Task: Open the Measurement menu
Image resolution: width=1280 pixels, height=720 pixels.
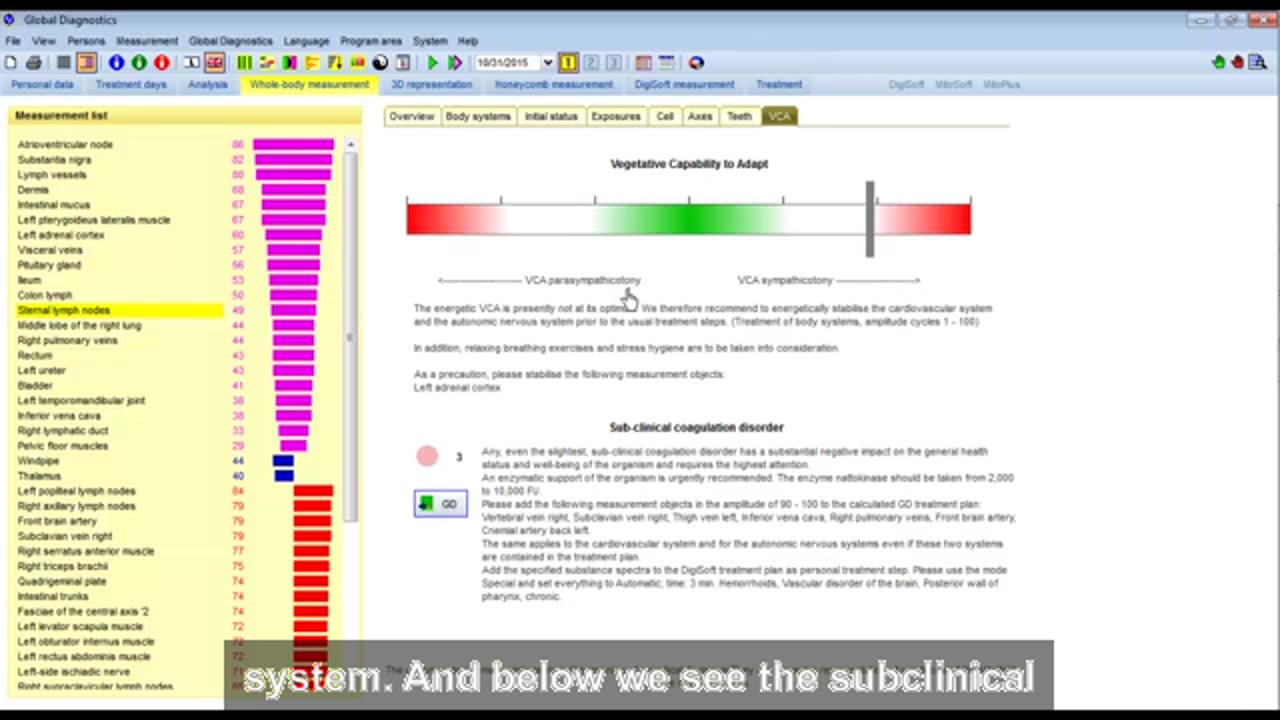Action: 147,41
